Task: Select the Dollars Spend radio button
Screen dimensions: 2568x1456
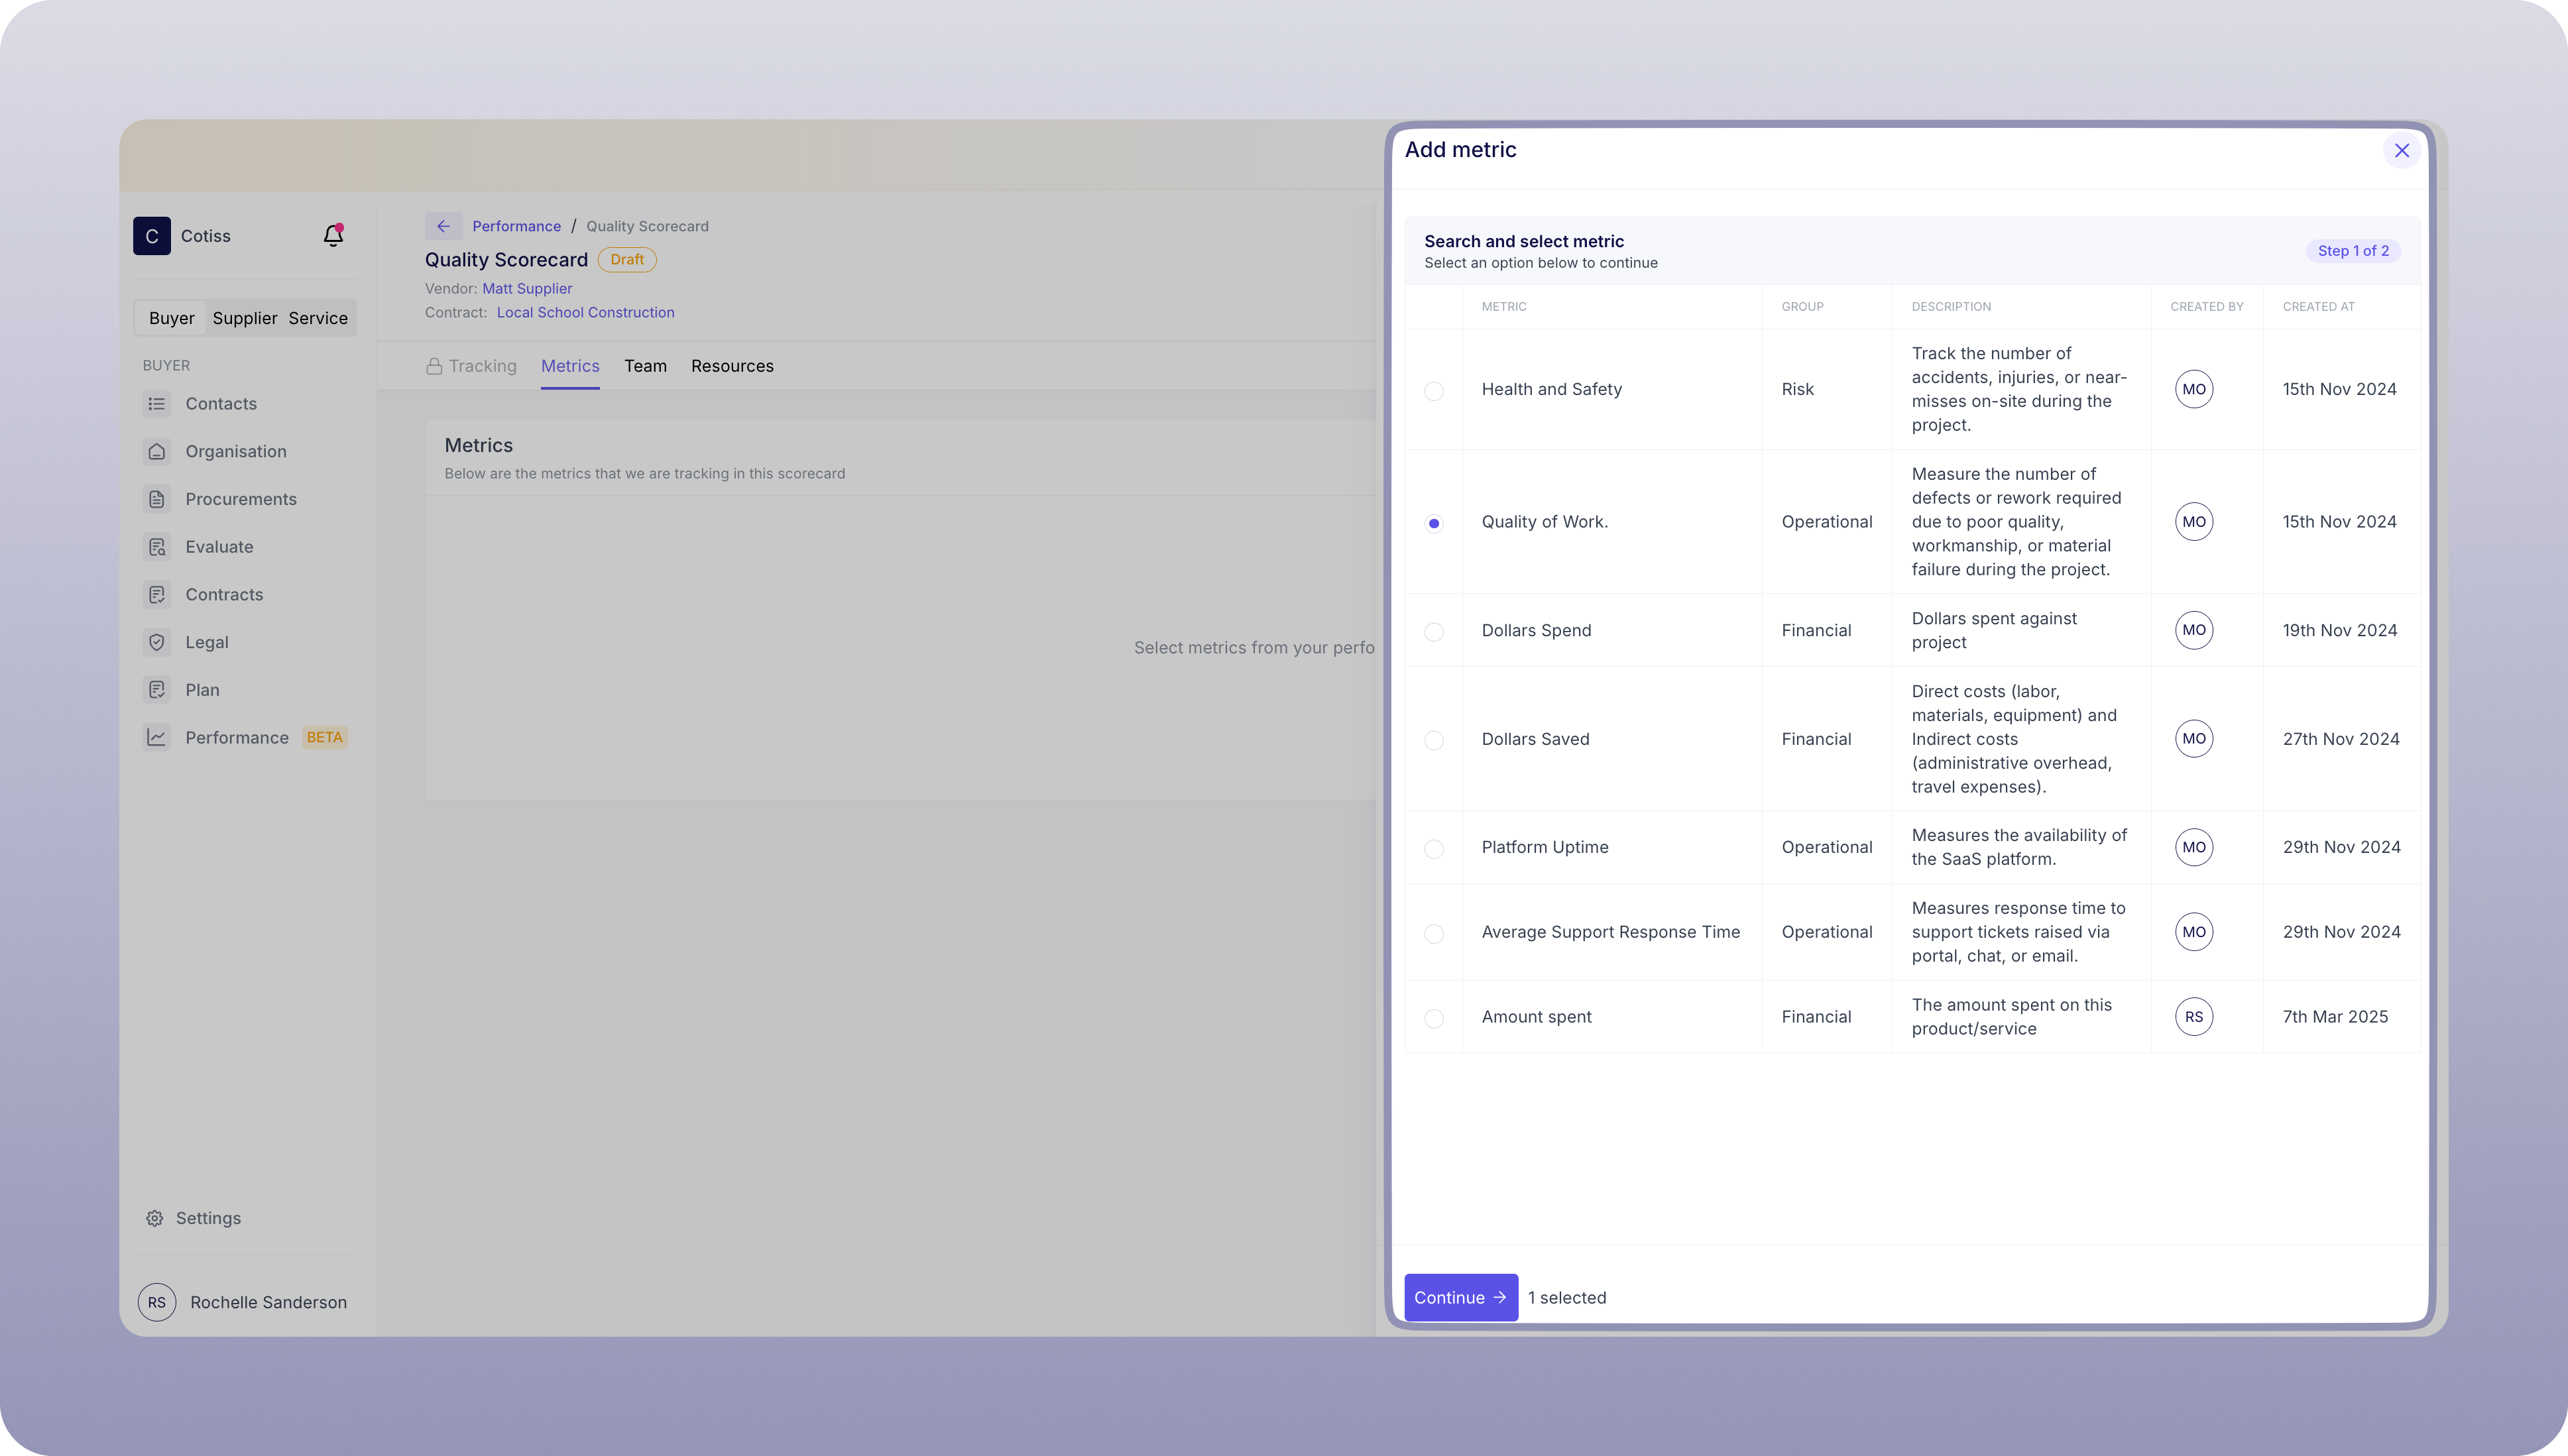Action: coord(1434,632)
